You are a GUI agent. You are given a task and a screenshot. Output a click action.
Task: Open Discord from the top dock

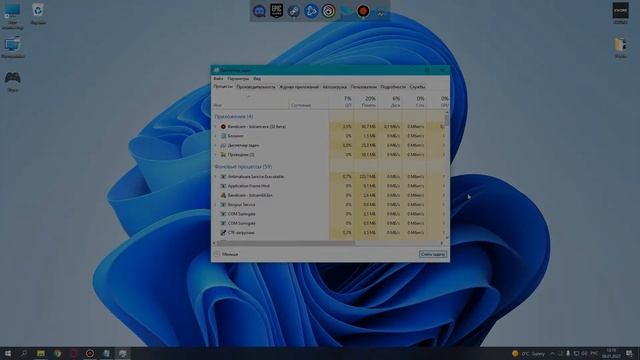[x=259, y=11]
